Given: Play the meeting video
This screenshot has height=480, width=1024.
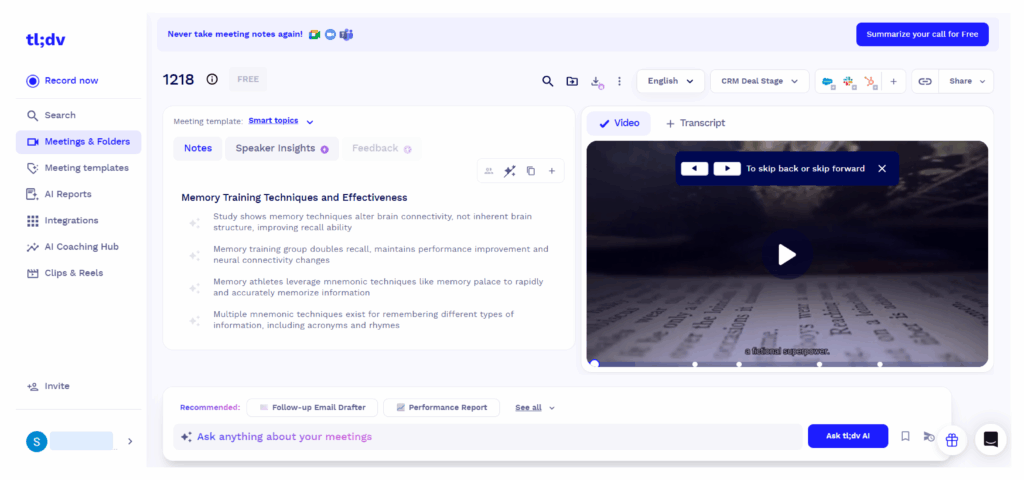Looking at the screenshot, I should click(x=787, y=255).
